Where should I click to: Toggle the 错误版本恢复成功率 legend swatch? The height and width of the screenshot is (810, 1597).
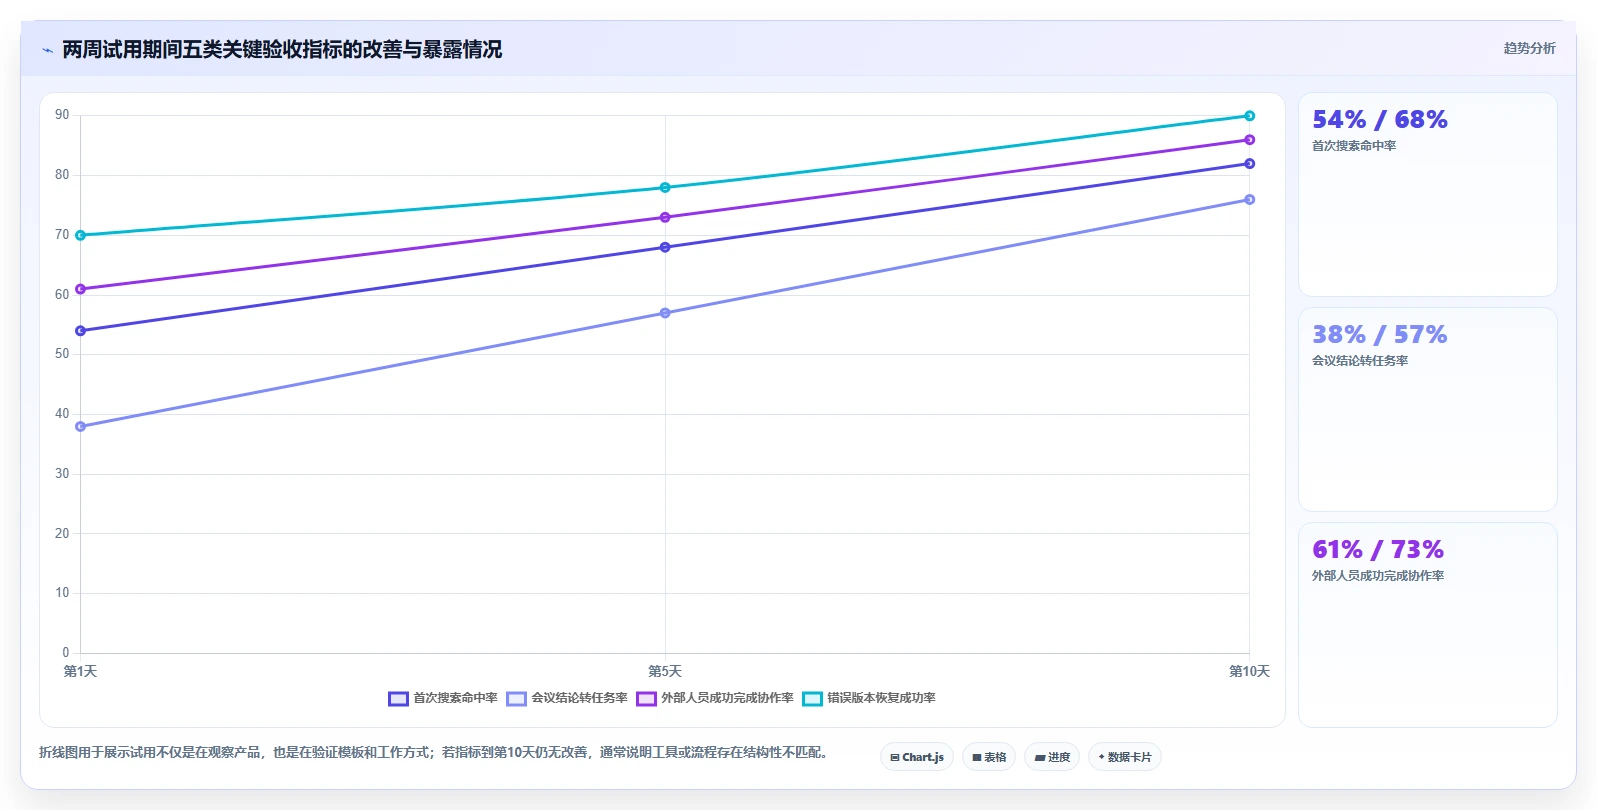tap(812, 699)
